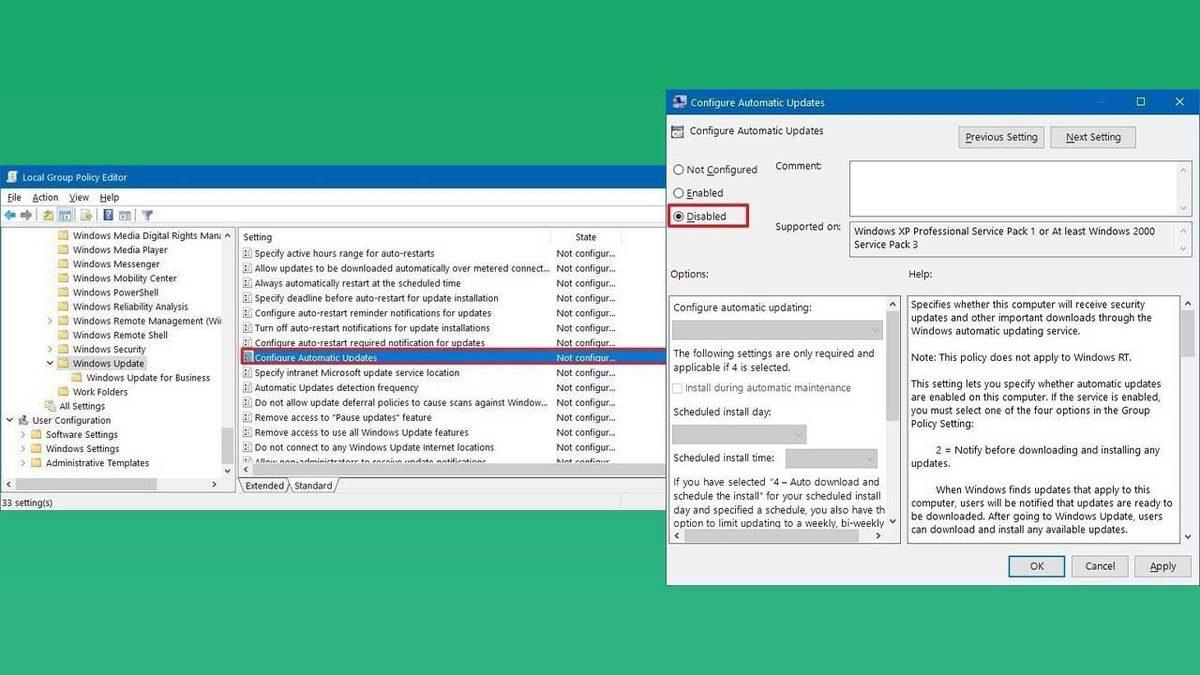This screenshot has width=1200, height=675.
Task: Expand the Windows Remote Management tree node
Action: click(50, 320)
